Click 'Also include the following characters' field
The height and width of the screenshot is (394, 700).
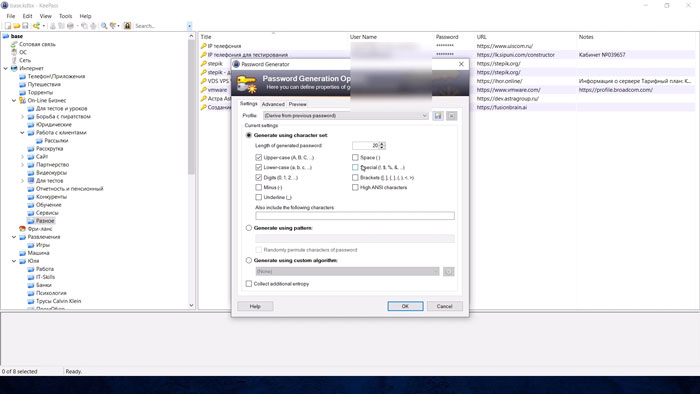pyautogui.click(x=355, y=216)
